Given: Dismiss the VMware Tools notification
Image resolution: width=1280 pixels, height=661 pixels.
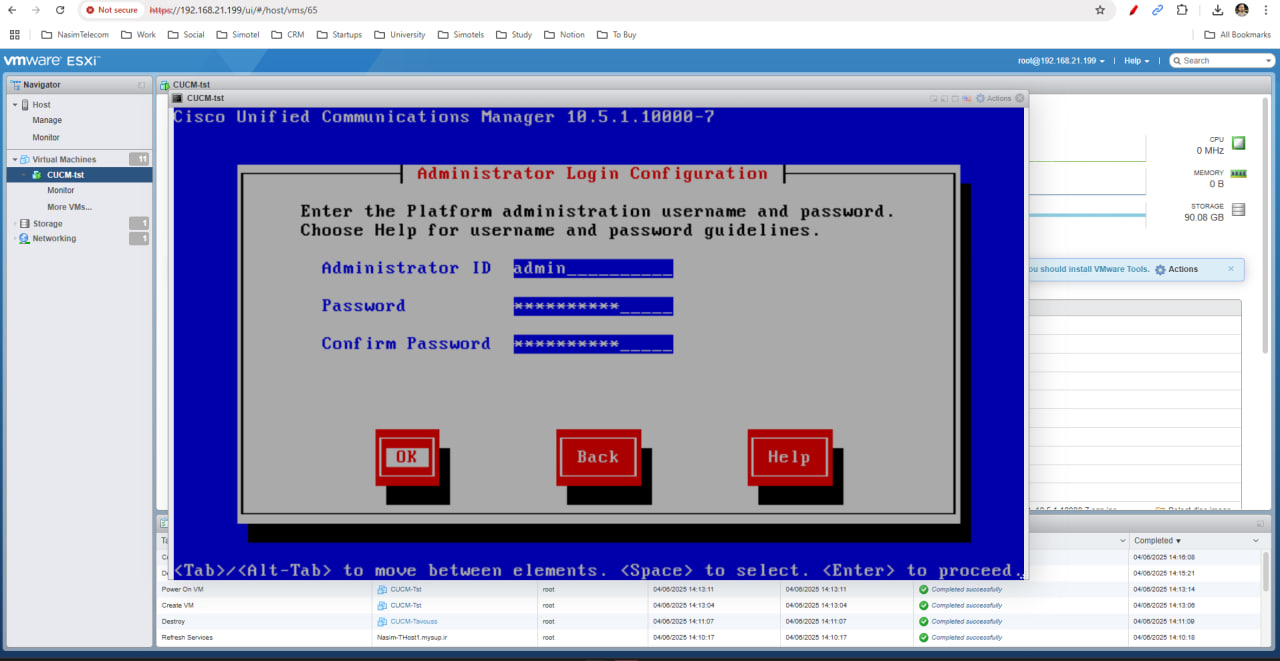Looking at the screenshot, I should point(1231,268).
